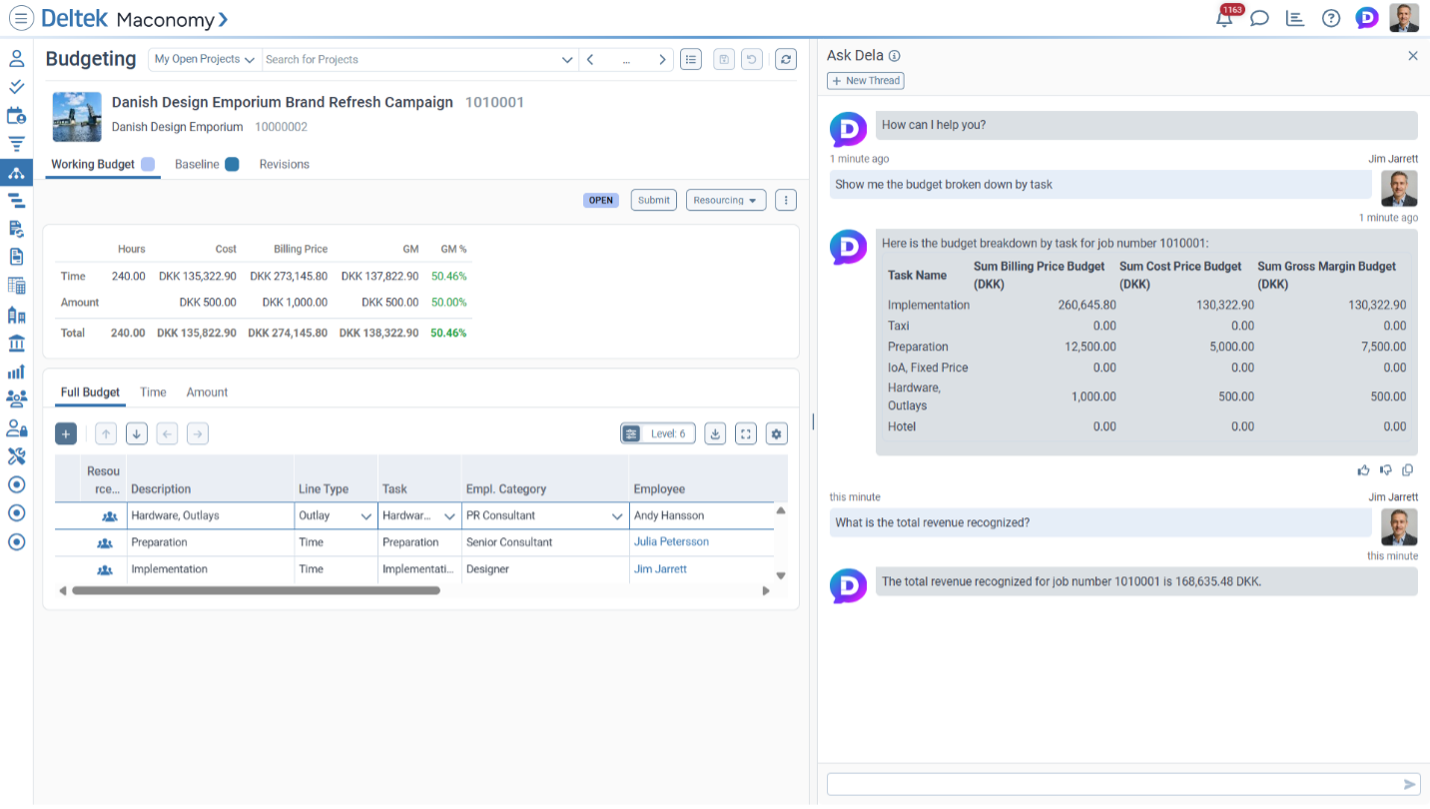Image resolution: width=1430 pixels, height=809 pixels.
Task: Switch to the Baseline tab
Action: point(197,164)
